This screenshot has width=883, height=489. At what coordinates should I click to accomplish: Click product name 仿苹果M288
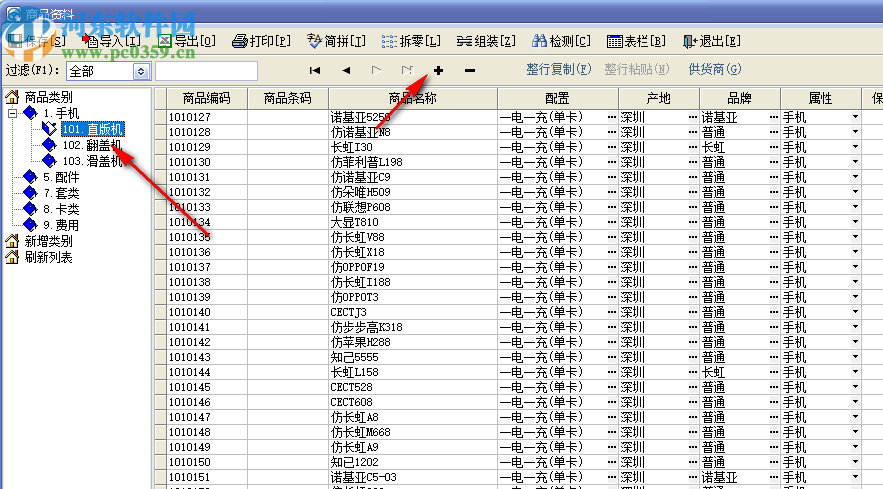click(x=360, y=342)
